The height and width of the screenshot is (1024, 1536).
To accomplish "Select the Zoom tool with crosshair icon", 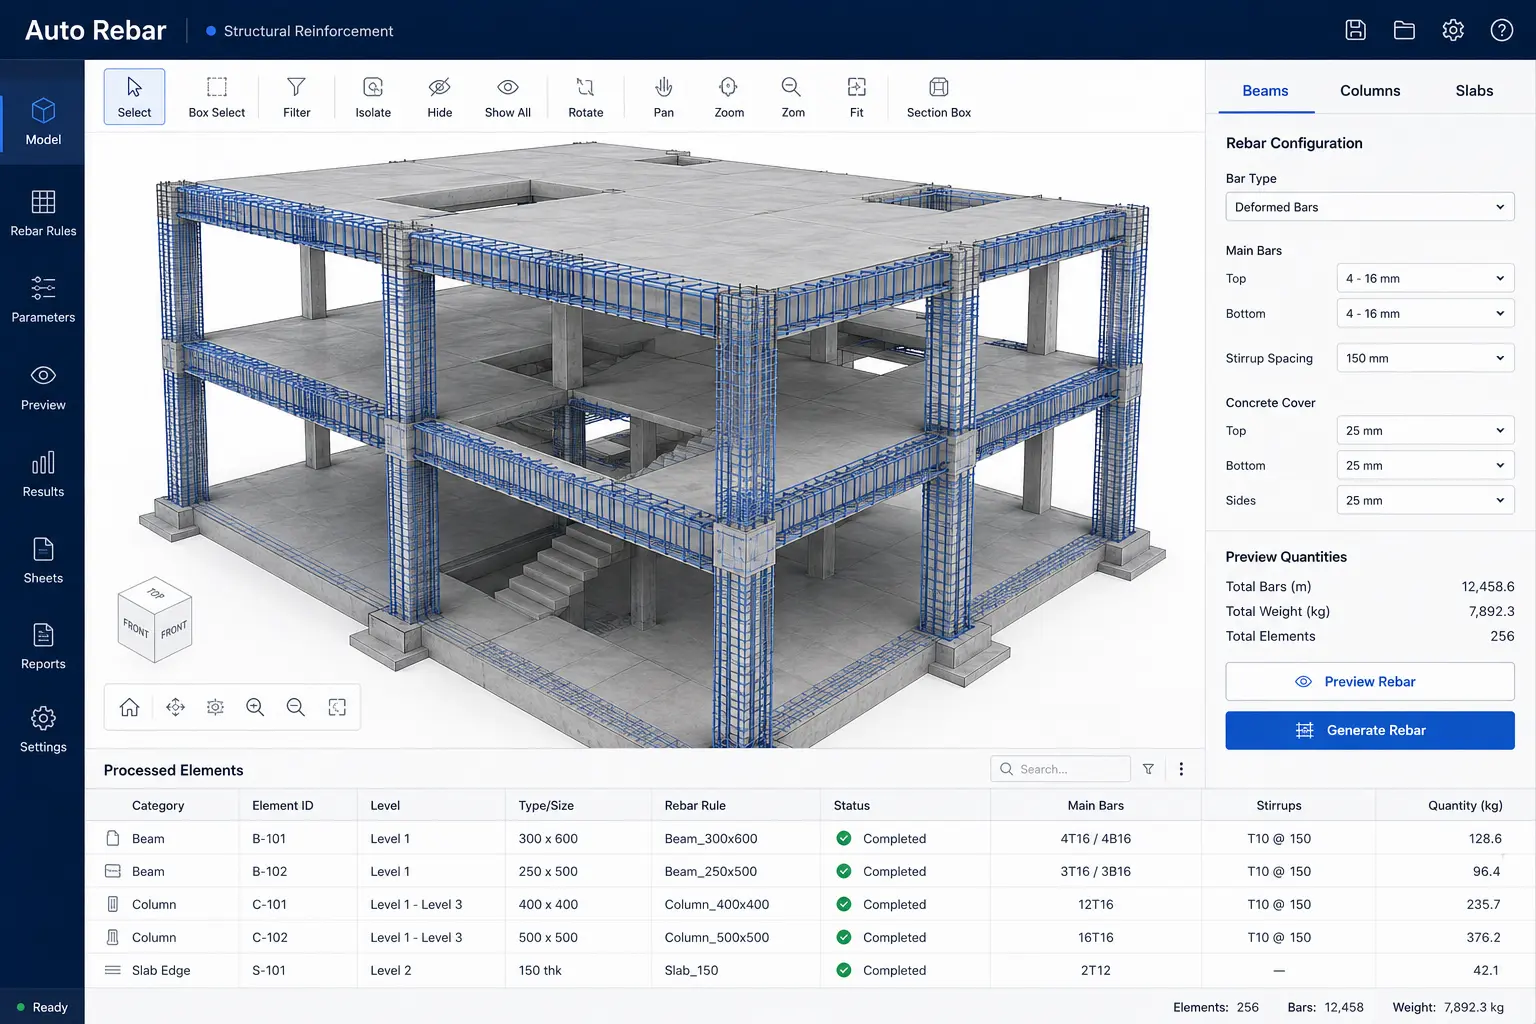I will coord(729,97).
